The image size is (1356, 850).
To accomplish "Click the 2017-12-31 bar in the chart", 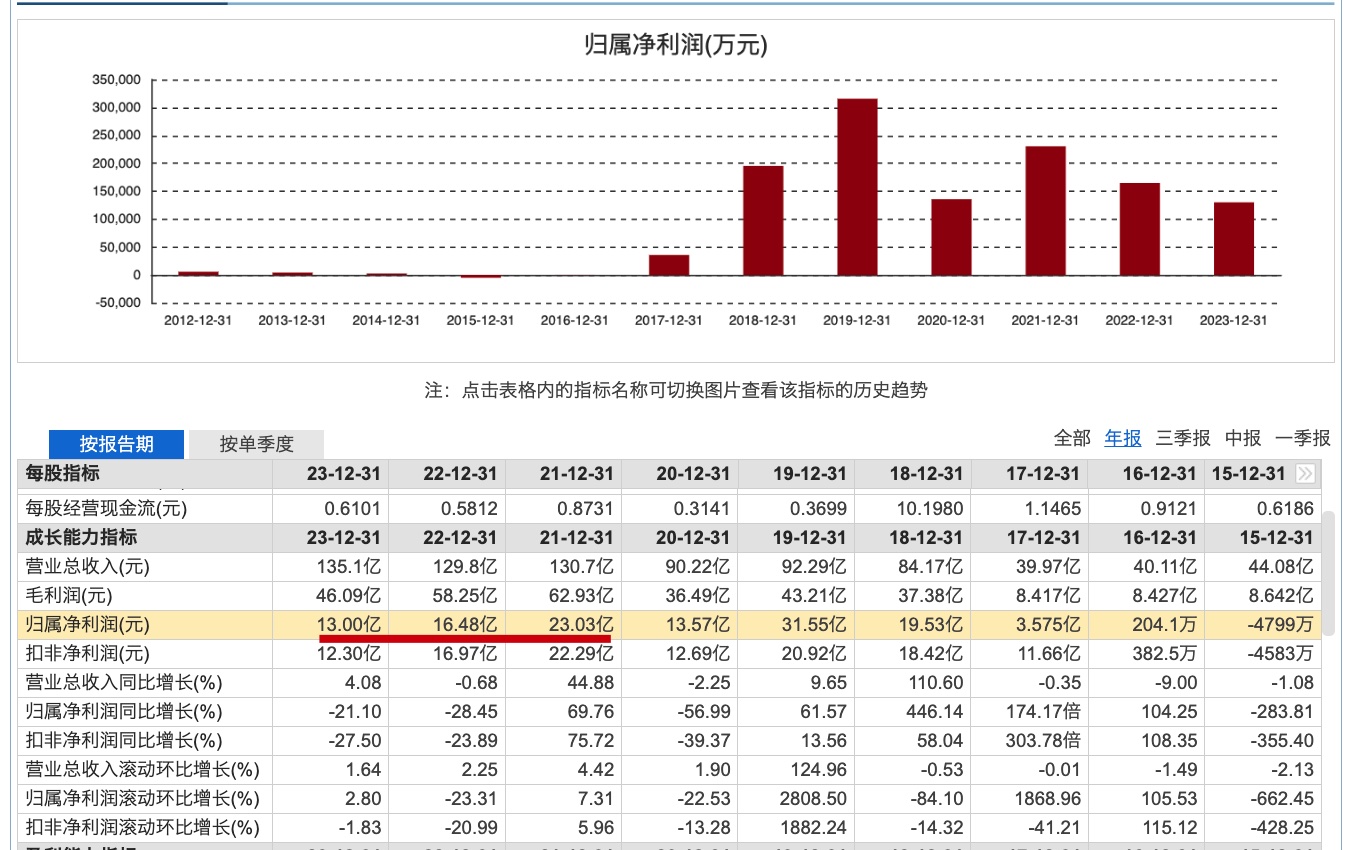I will (669, 265).
